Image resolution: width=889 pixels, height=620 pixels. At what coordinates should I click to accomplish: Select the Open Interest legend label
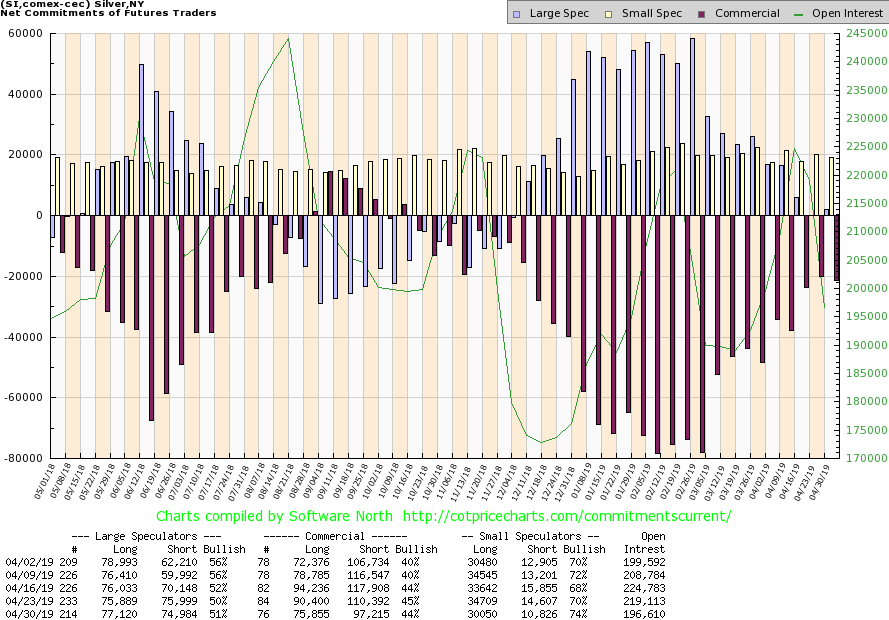tap(849, 14)
